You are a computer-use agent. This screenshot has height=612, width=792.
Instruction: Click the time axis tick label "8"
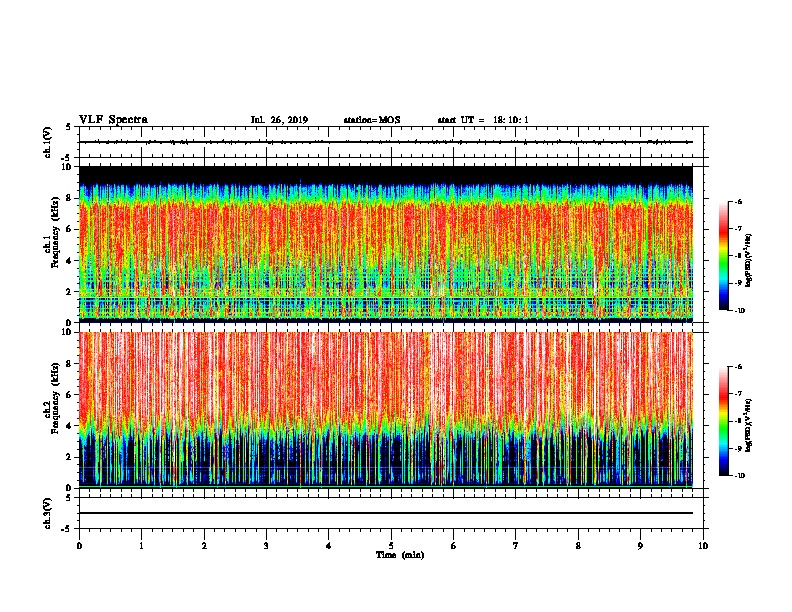coord(578,545)
